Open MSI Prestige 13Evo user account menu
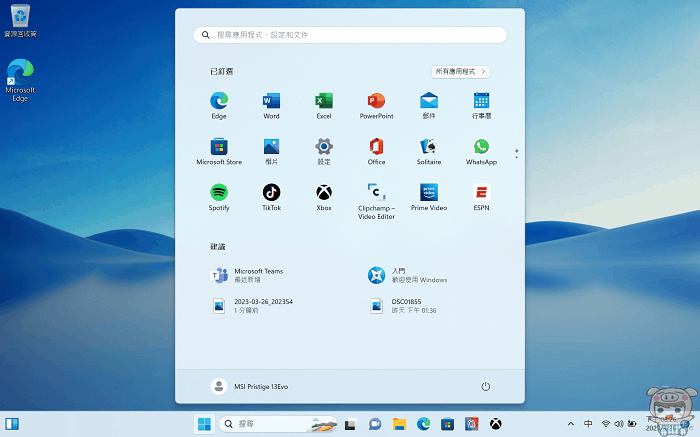Image resolution: width=700 pixels, height=437 pixels. tap(249, 387)
